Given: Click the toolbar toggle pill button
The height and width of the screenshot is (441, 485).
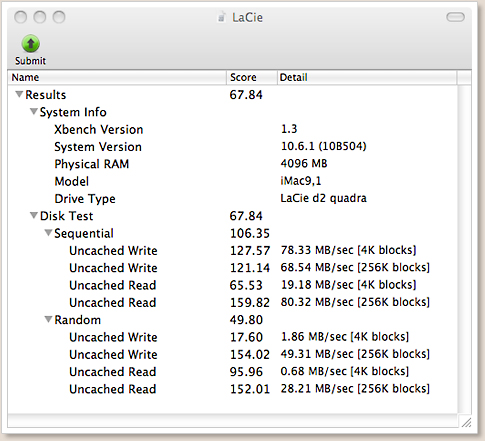Looking at the screenshot, I should pos(455,17).
